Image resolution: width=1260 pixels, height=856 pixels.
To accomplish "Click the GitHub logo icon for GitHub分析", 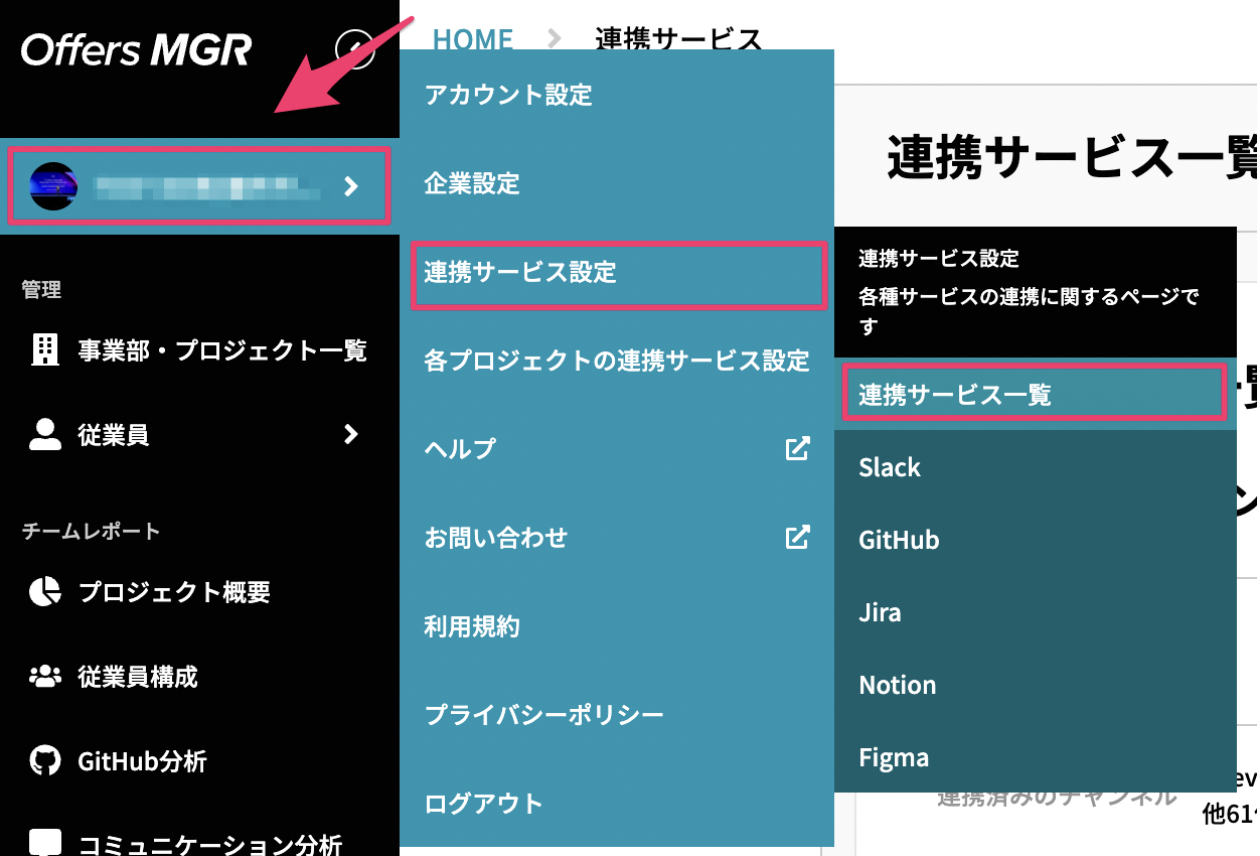I will click(44, 762).
